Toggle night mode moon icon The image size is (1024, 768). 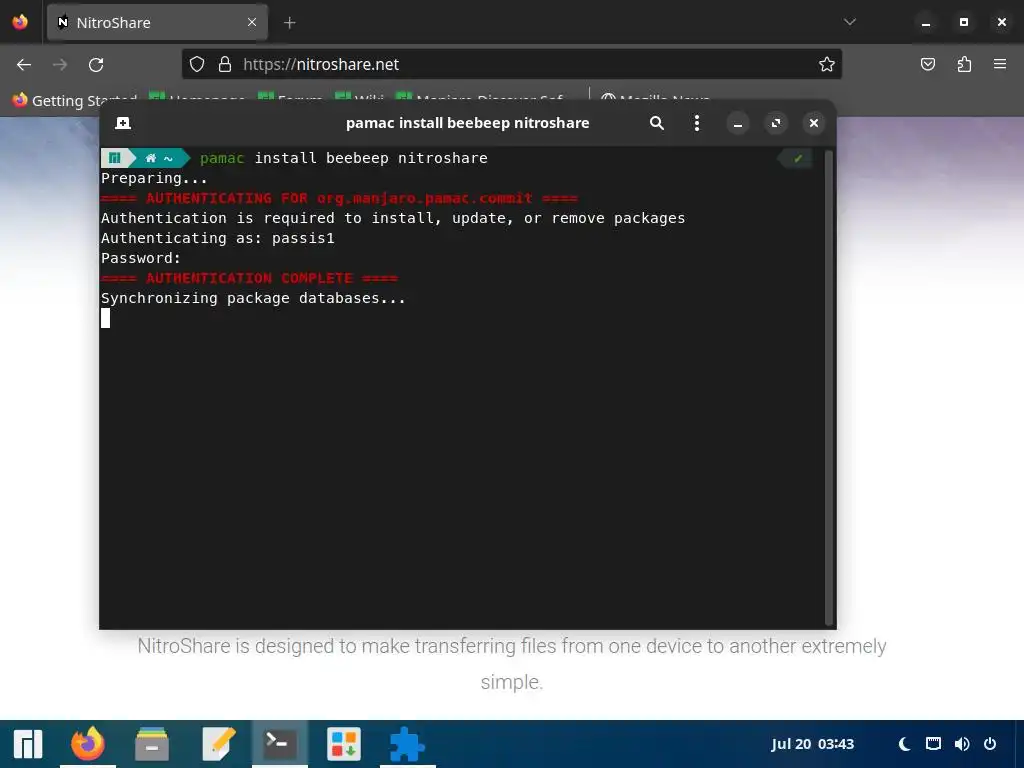(x=904, y=744)
